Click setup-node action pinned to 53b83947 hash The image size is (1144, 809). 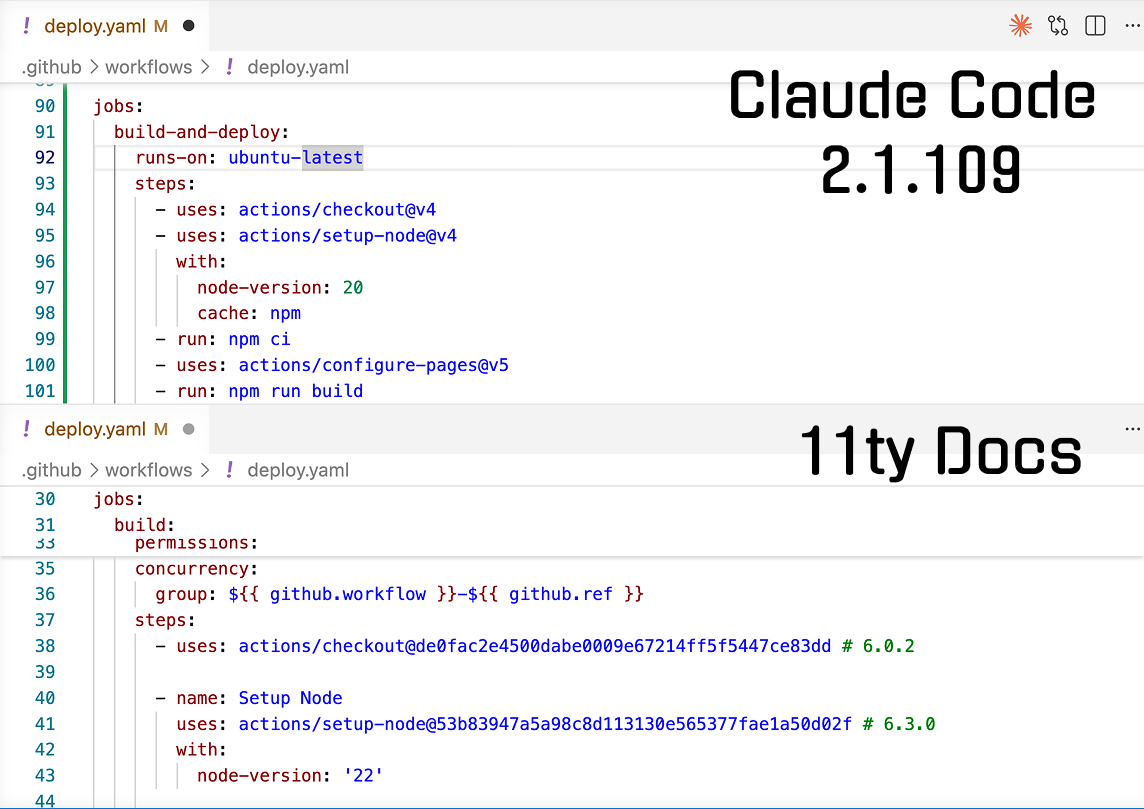click(545, 724)
